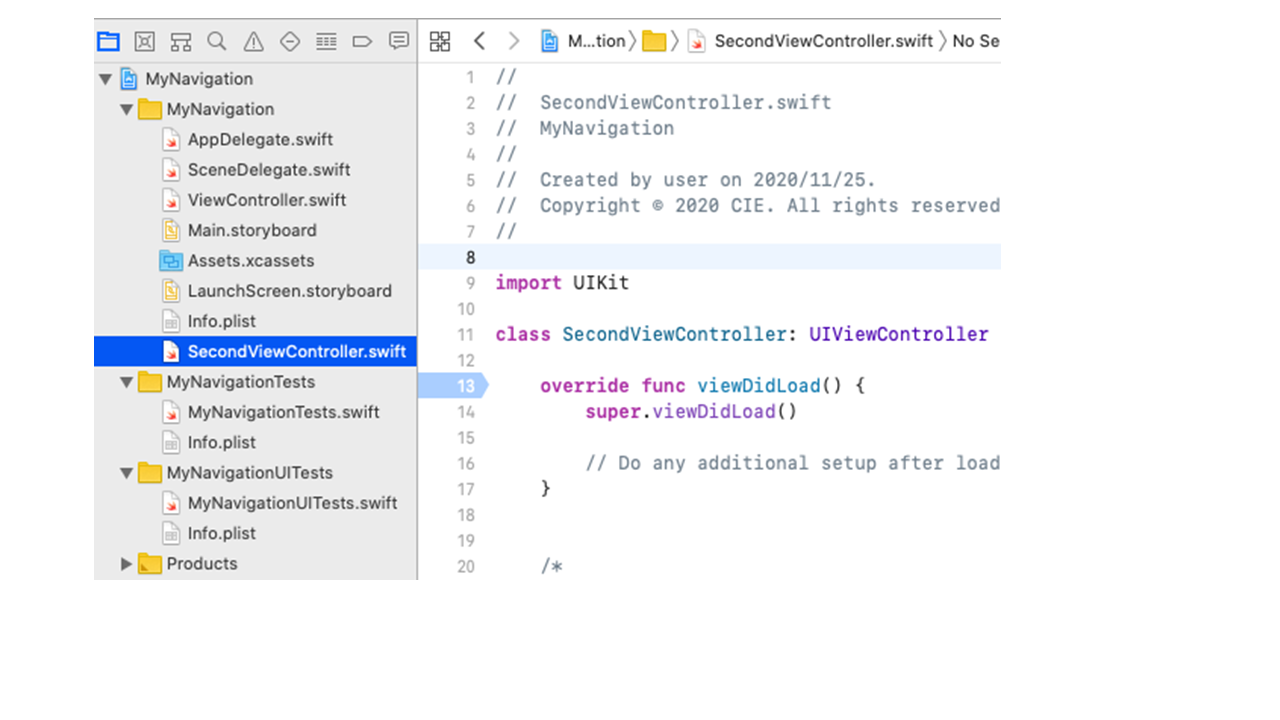This screenshot has width=1280, height=720.
Task: Select Main.storyboard in the file tree
Action: point(252,230)
